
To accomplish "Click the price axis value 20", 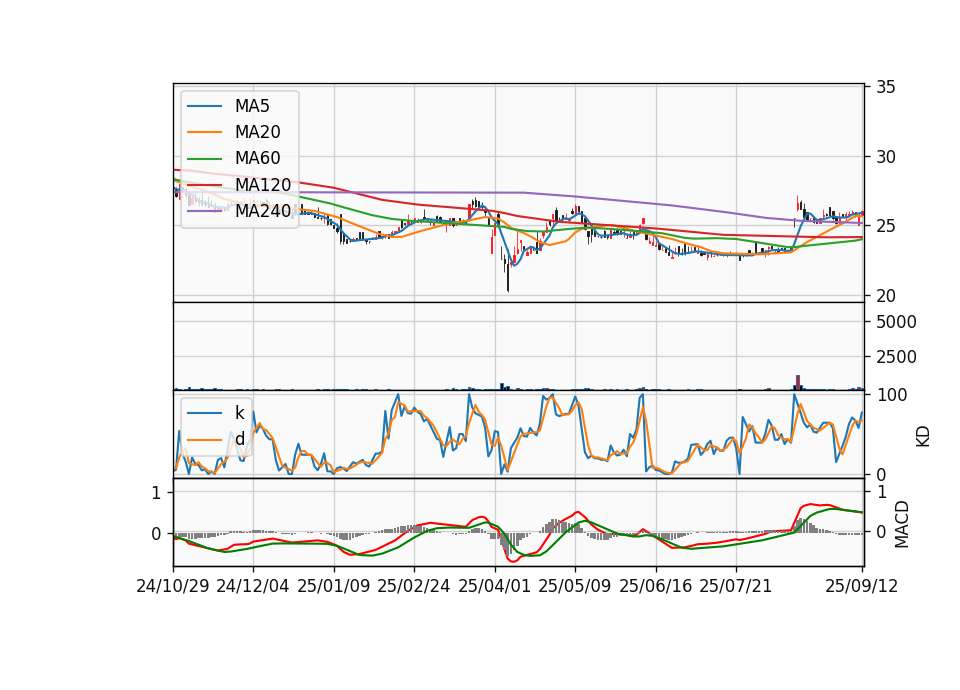I will click(885, 296).
